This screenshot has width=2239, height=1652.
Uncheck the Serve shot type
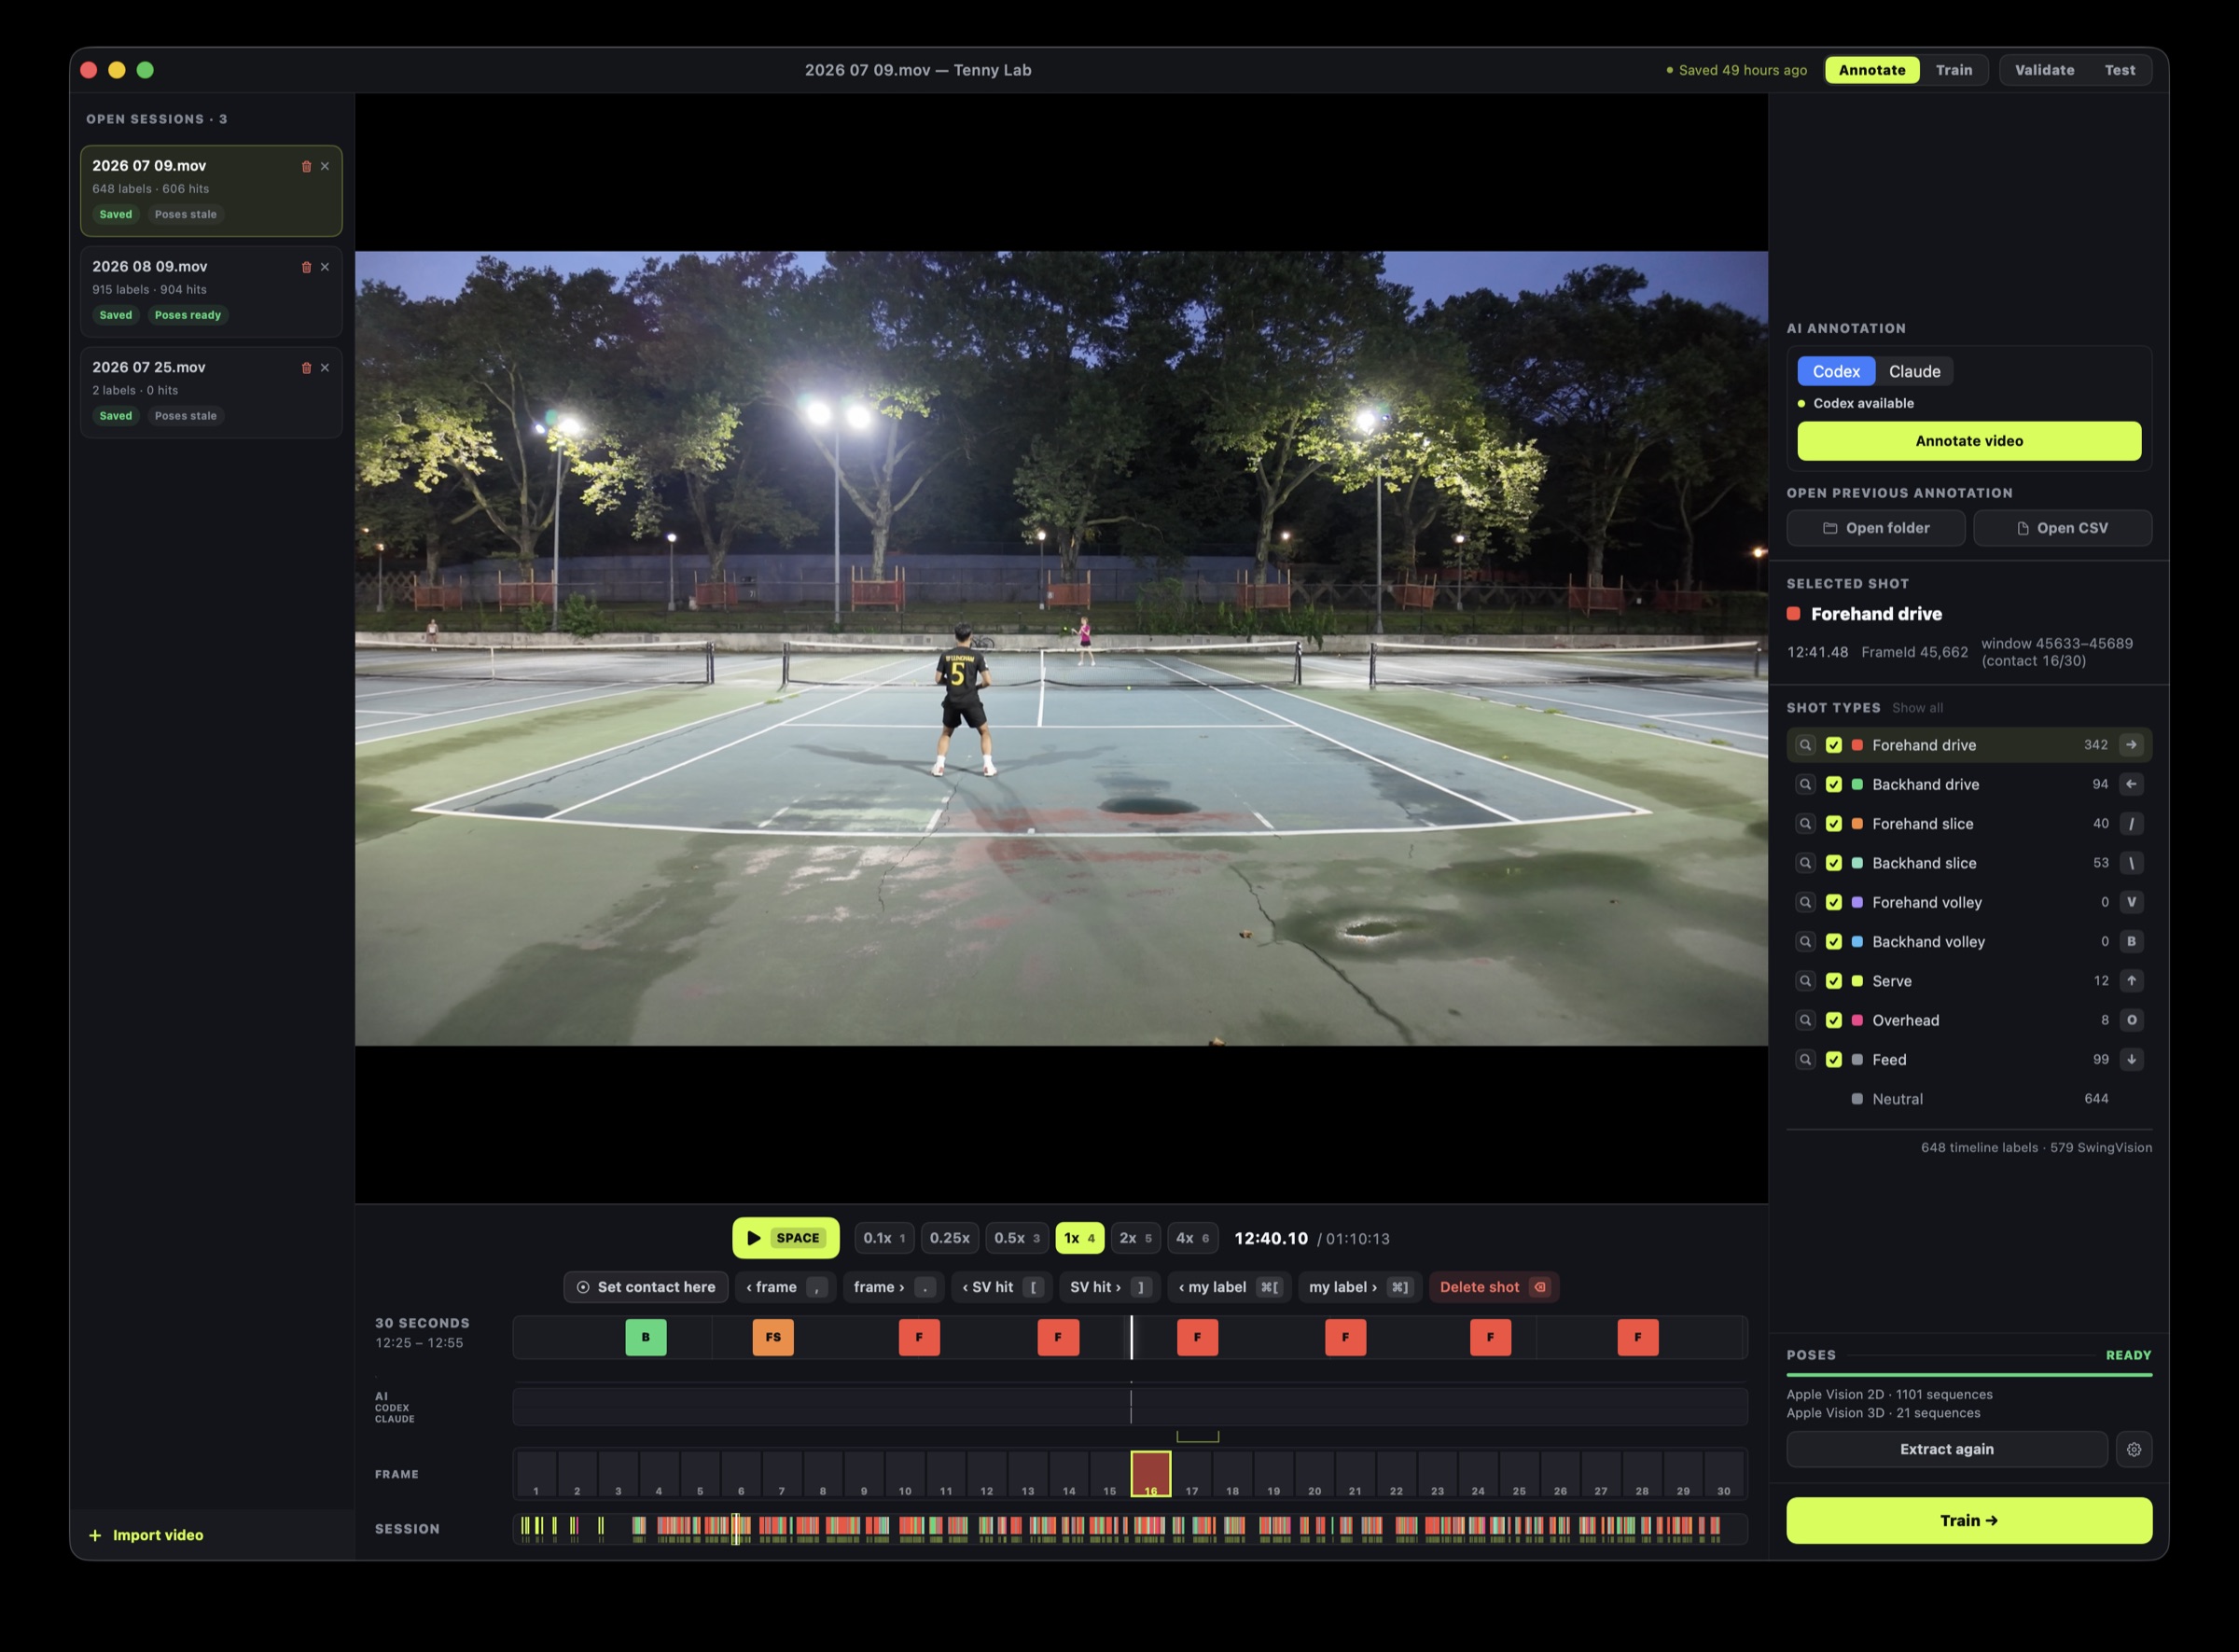pyautogui.click(x=1834, y=981)
